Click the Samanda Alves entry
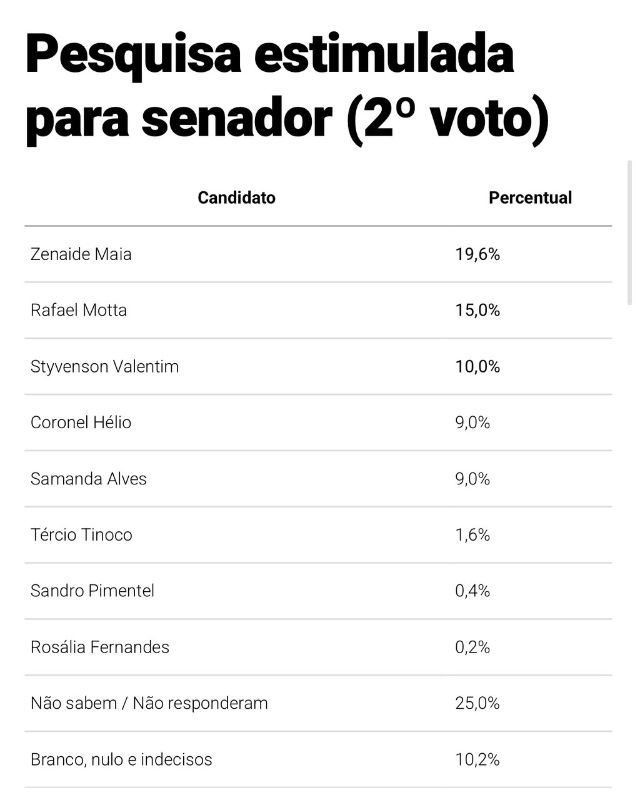The height and width of the screenshot is (800, 636). [x=88, y=479]
